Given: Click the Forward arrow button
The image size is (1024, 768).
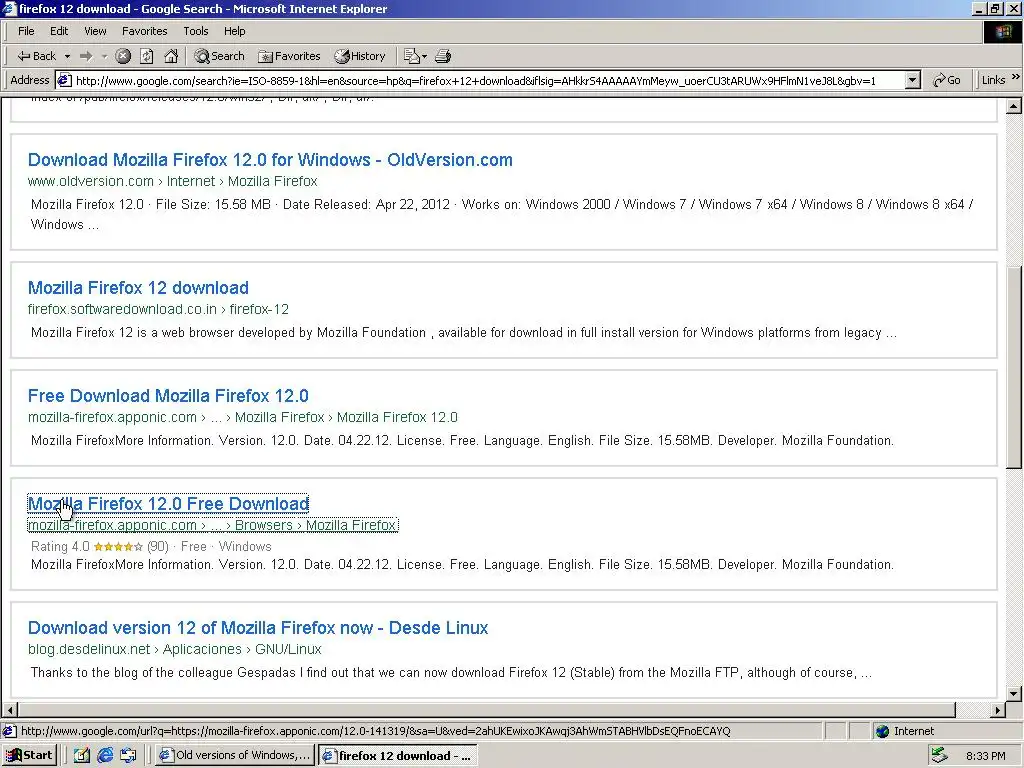Looking at the screenshot, I should click(x=86, y=56).
